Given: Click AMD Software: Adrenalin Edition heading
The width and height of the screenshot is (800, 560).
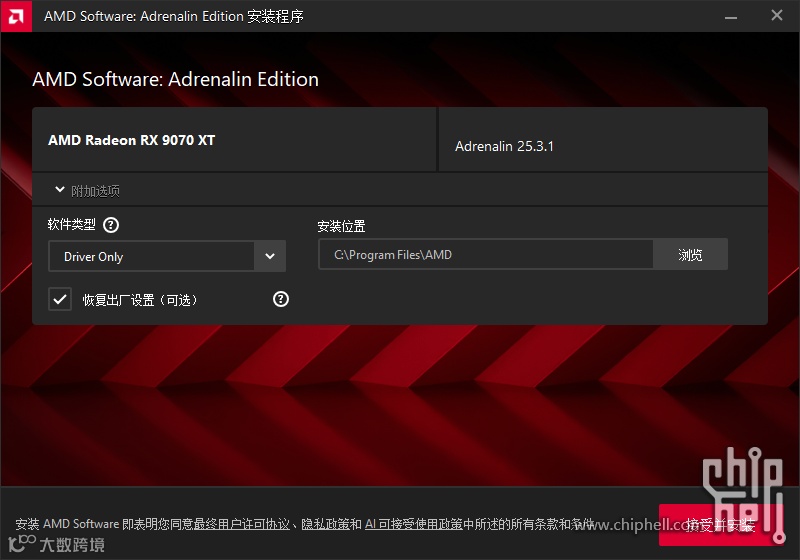Looking at the screenshot, I should (x=176, y=80).
